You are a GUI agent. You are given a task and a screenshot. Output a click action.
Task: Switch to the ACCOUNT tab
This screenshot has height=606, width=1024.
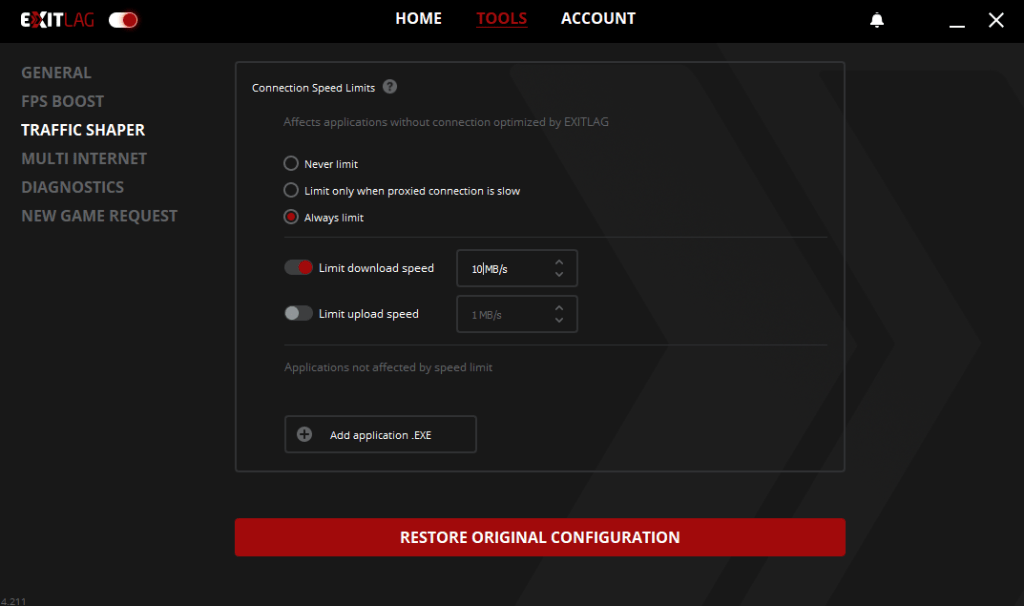[x=598, y=19]
